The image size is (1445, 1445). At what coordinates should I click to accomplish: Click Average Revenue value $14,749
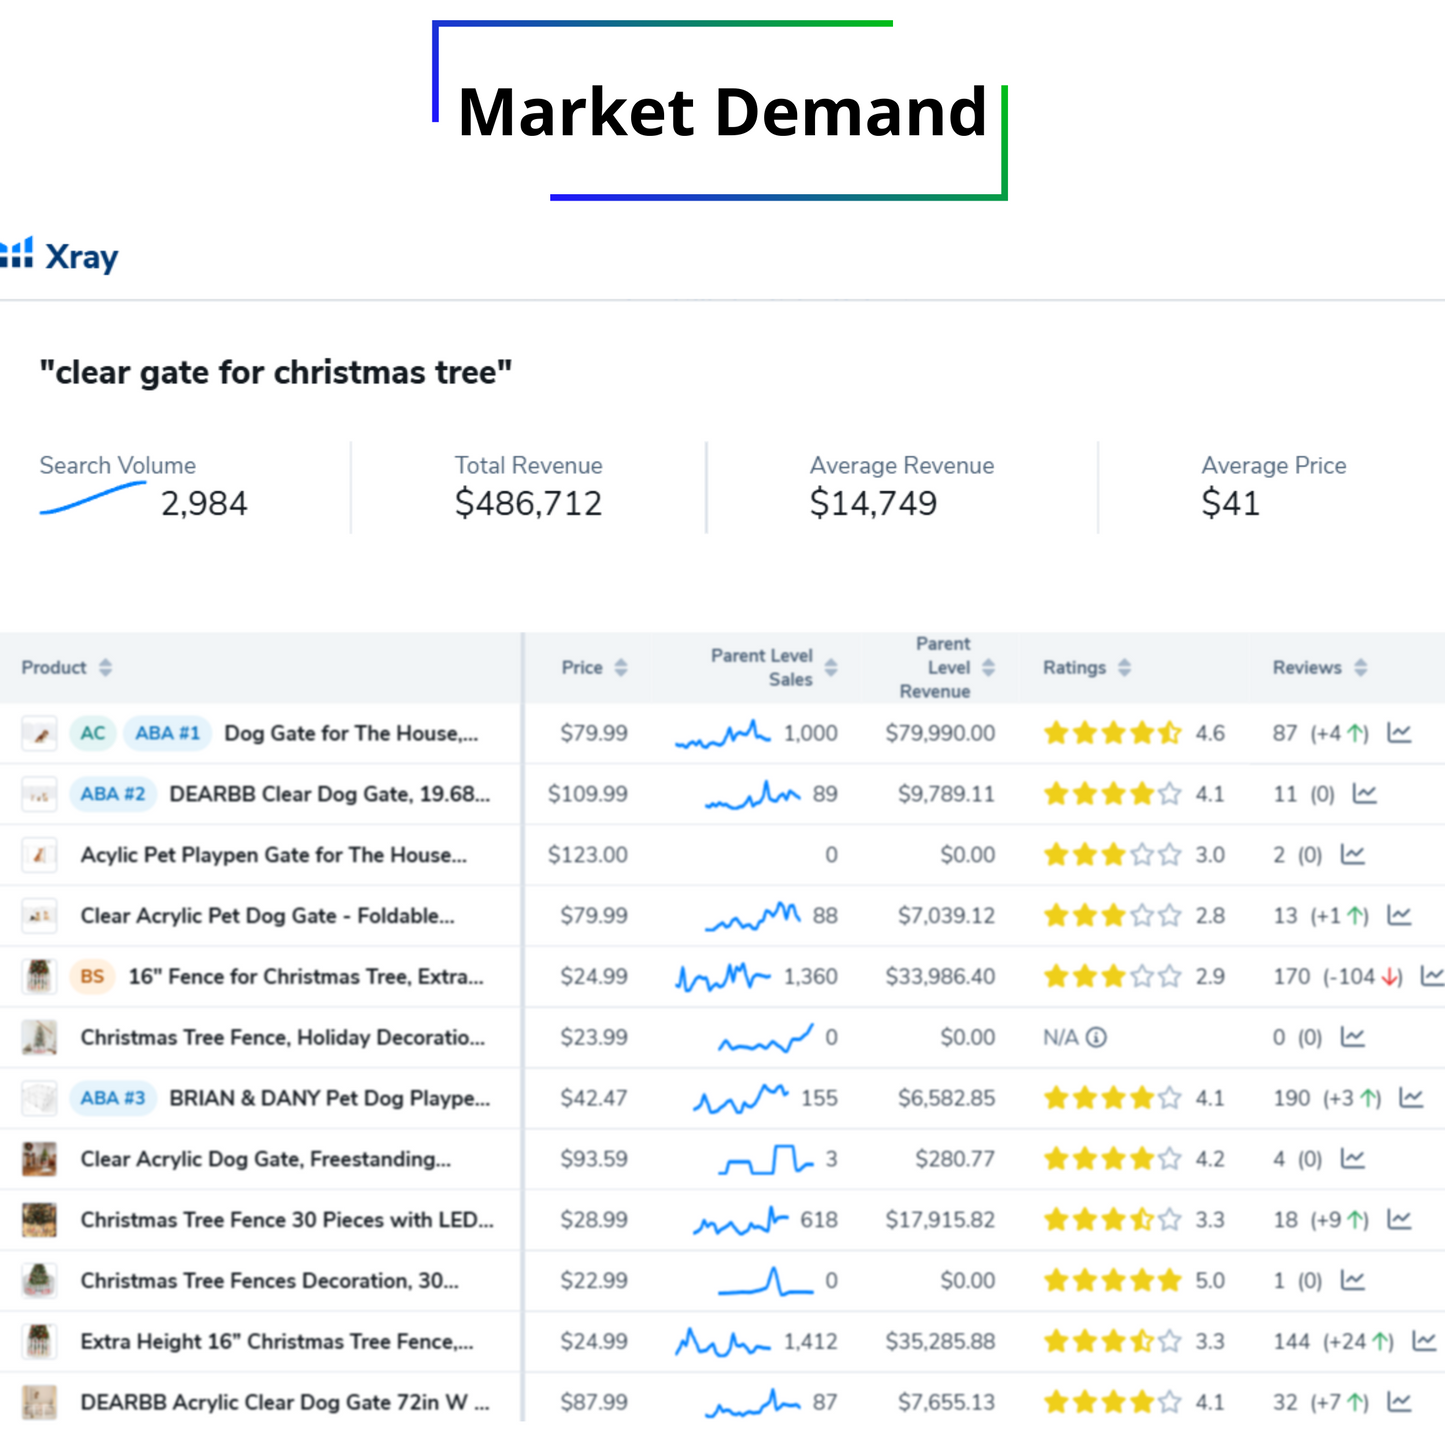[x=873, y=503]
